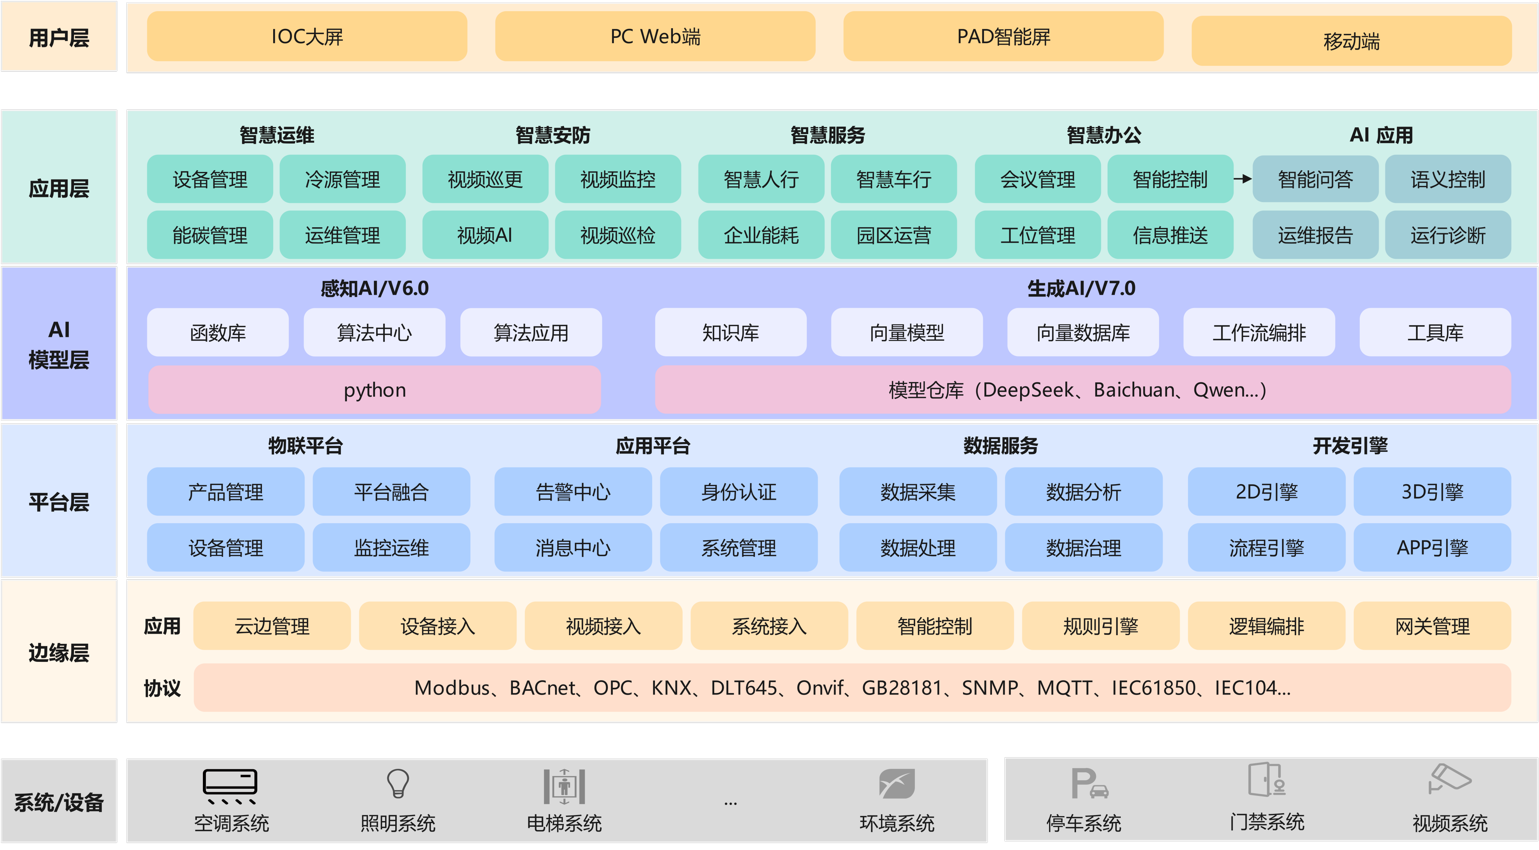1539x850 pixels.
Task: Click the 告警中心 module
Action: 573,492
